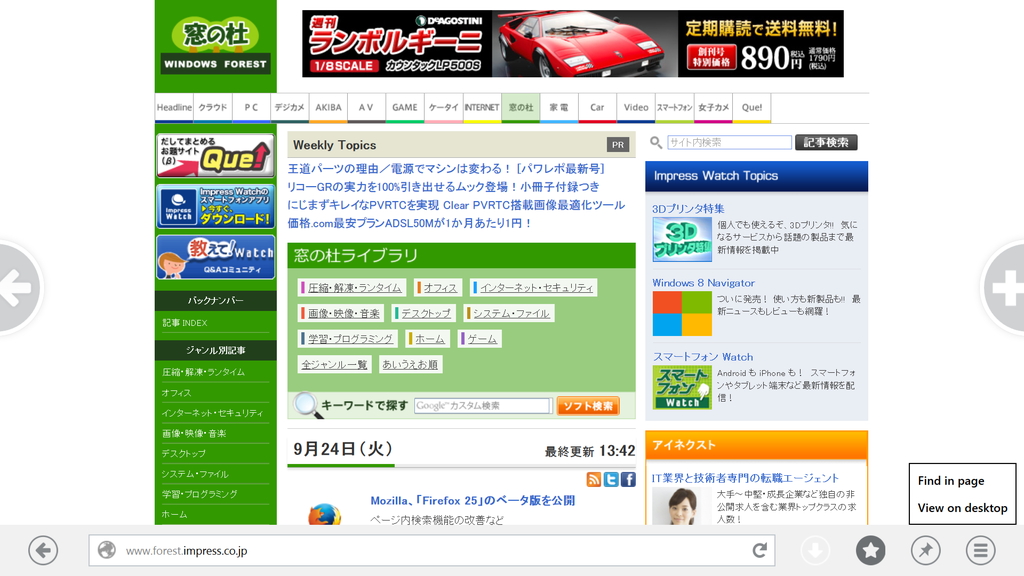Open Impress Watch app download banner
This screenshot has height=576, width=1024.
[x=215, y=206]
